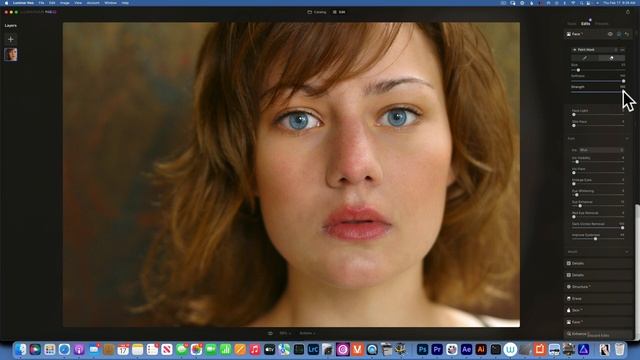Image resolution: width=640 pixels, height=360 pixels.
Task: Open the Music app in dock
Action: [255, 349]
